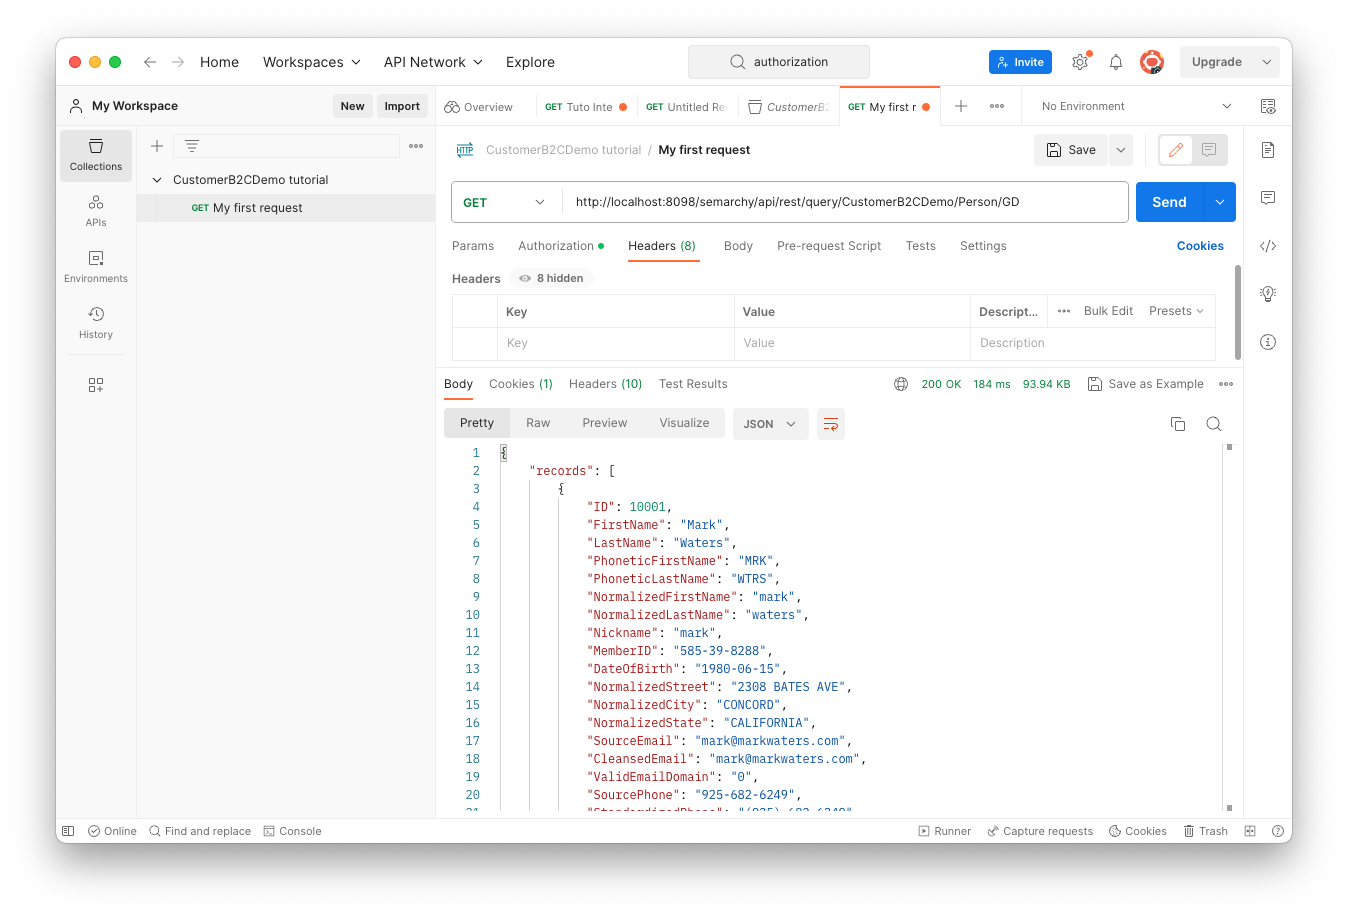Open the collections filter icon

[x=192, y=146]
